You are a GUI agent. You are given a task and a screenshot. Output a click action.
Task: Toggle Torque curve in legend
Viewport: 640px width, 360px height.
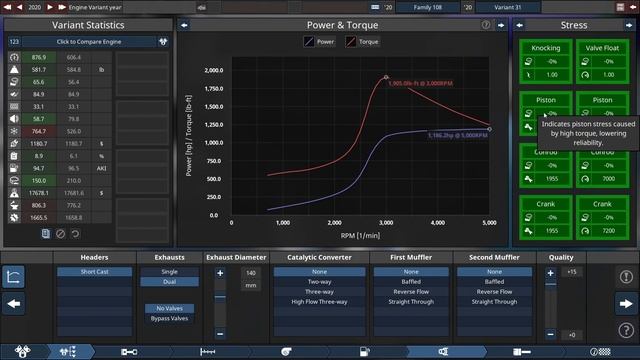(362, 42)
